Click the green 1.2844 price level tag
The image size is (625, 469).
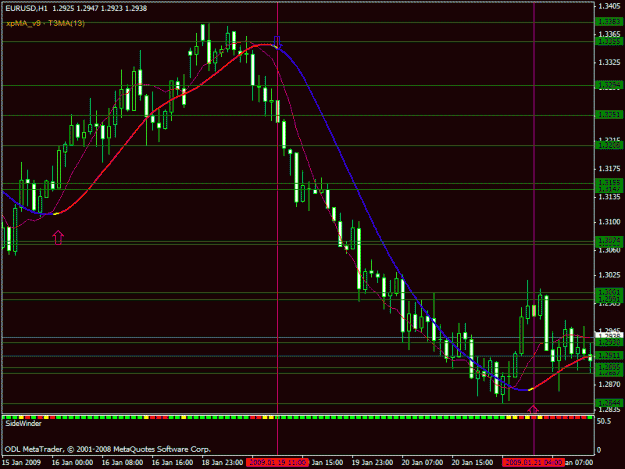609,403
